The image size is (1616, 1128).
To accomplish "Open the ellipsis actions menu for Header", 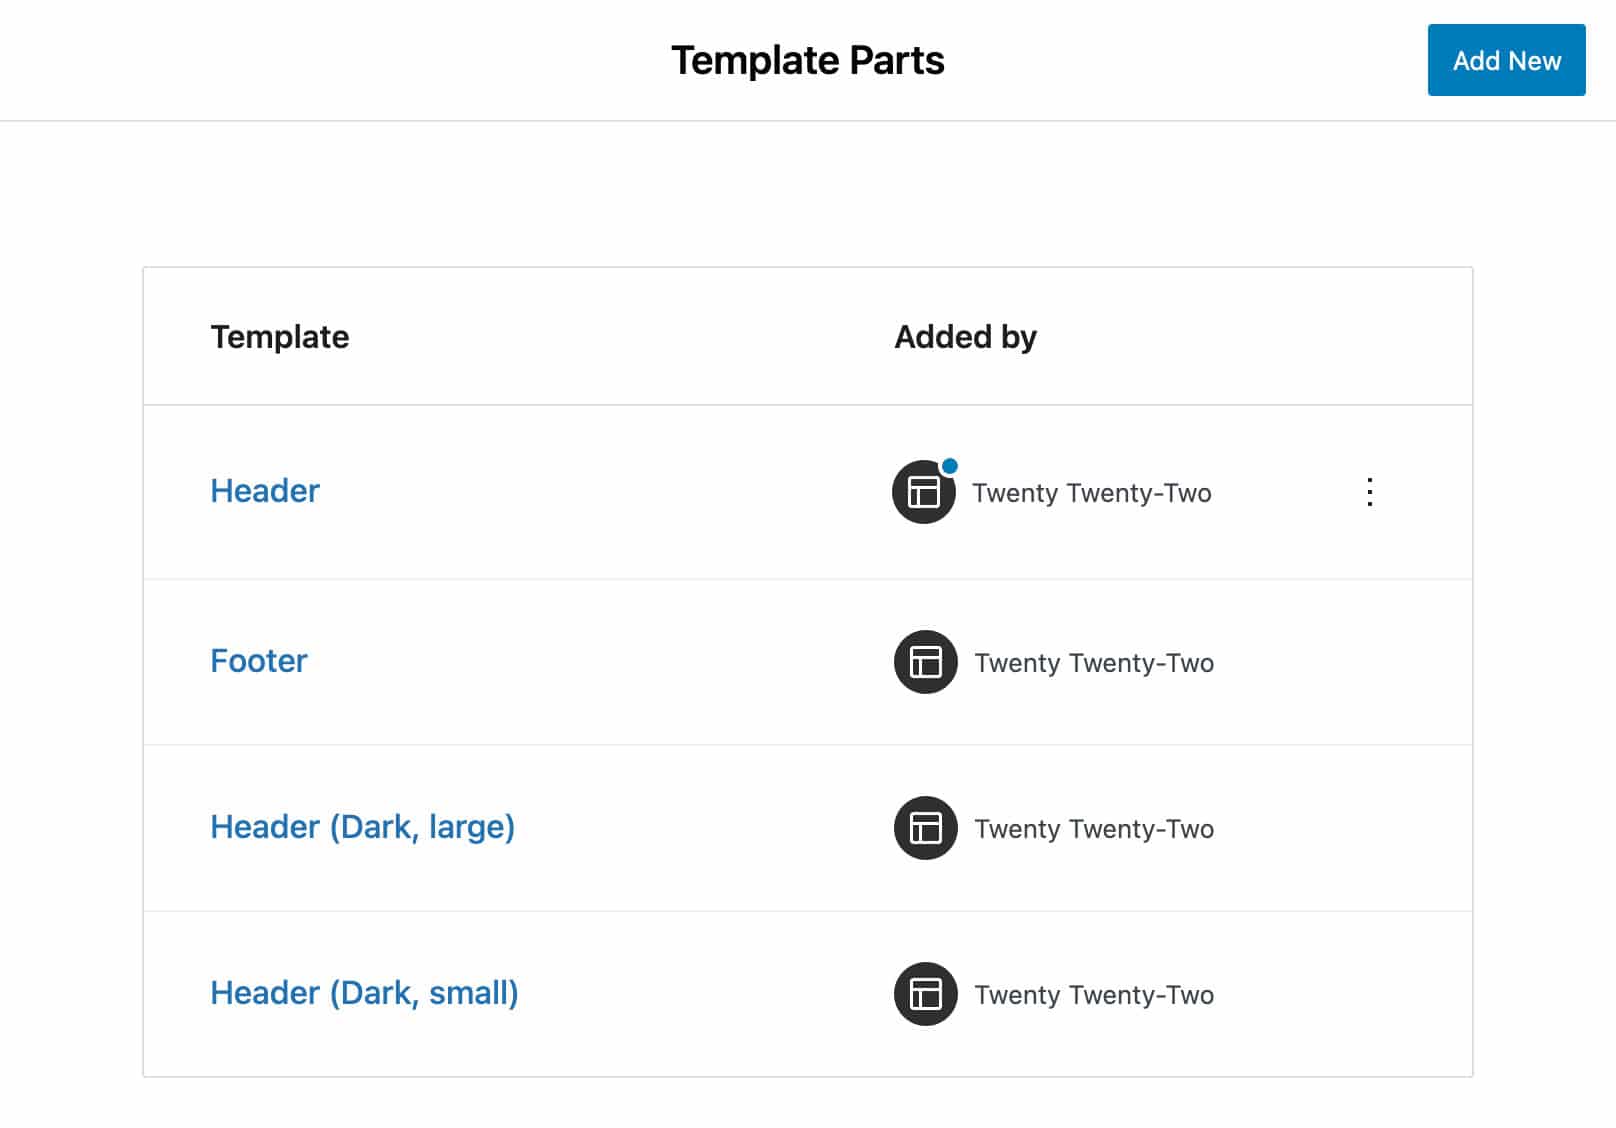I will pos(1370,492).
